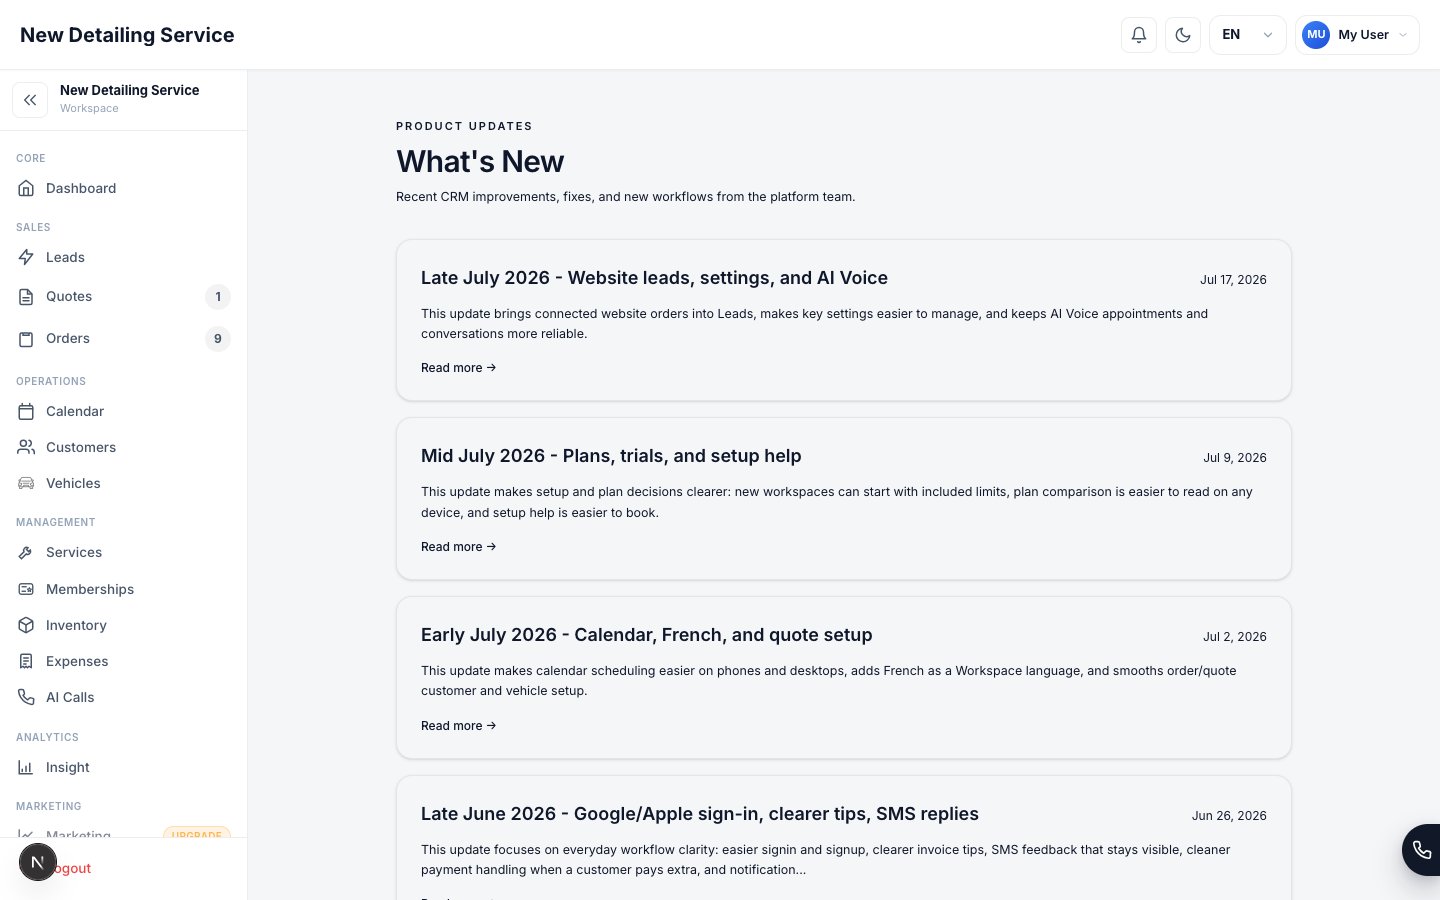The image size is (1440, 900).
Task: Open the Early July 2026 update title
Action: pyautogui.click(x=647, y=635)
